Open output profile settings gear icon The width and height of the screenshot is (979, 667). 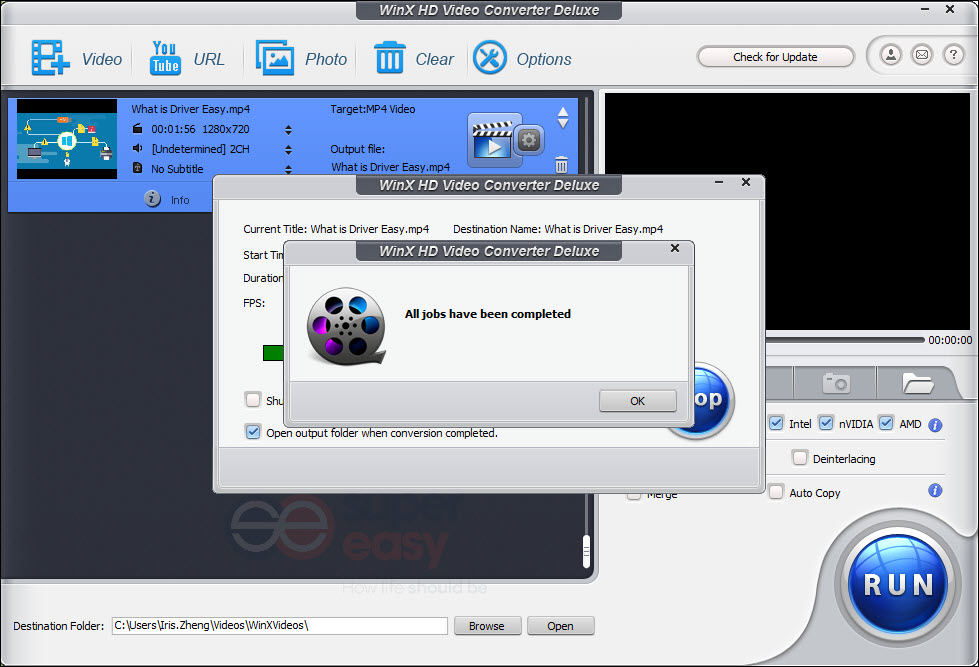[x=529, y=140]
